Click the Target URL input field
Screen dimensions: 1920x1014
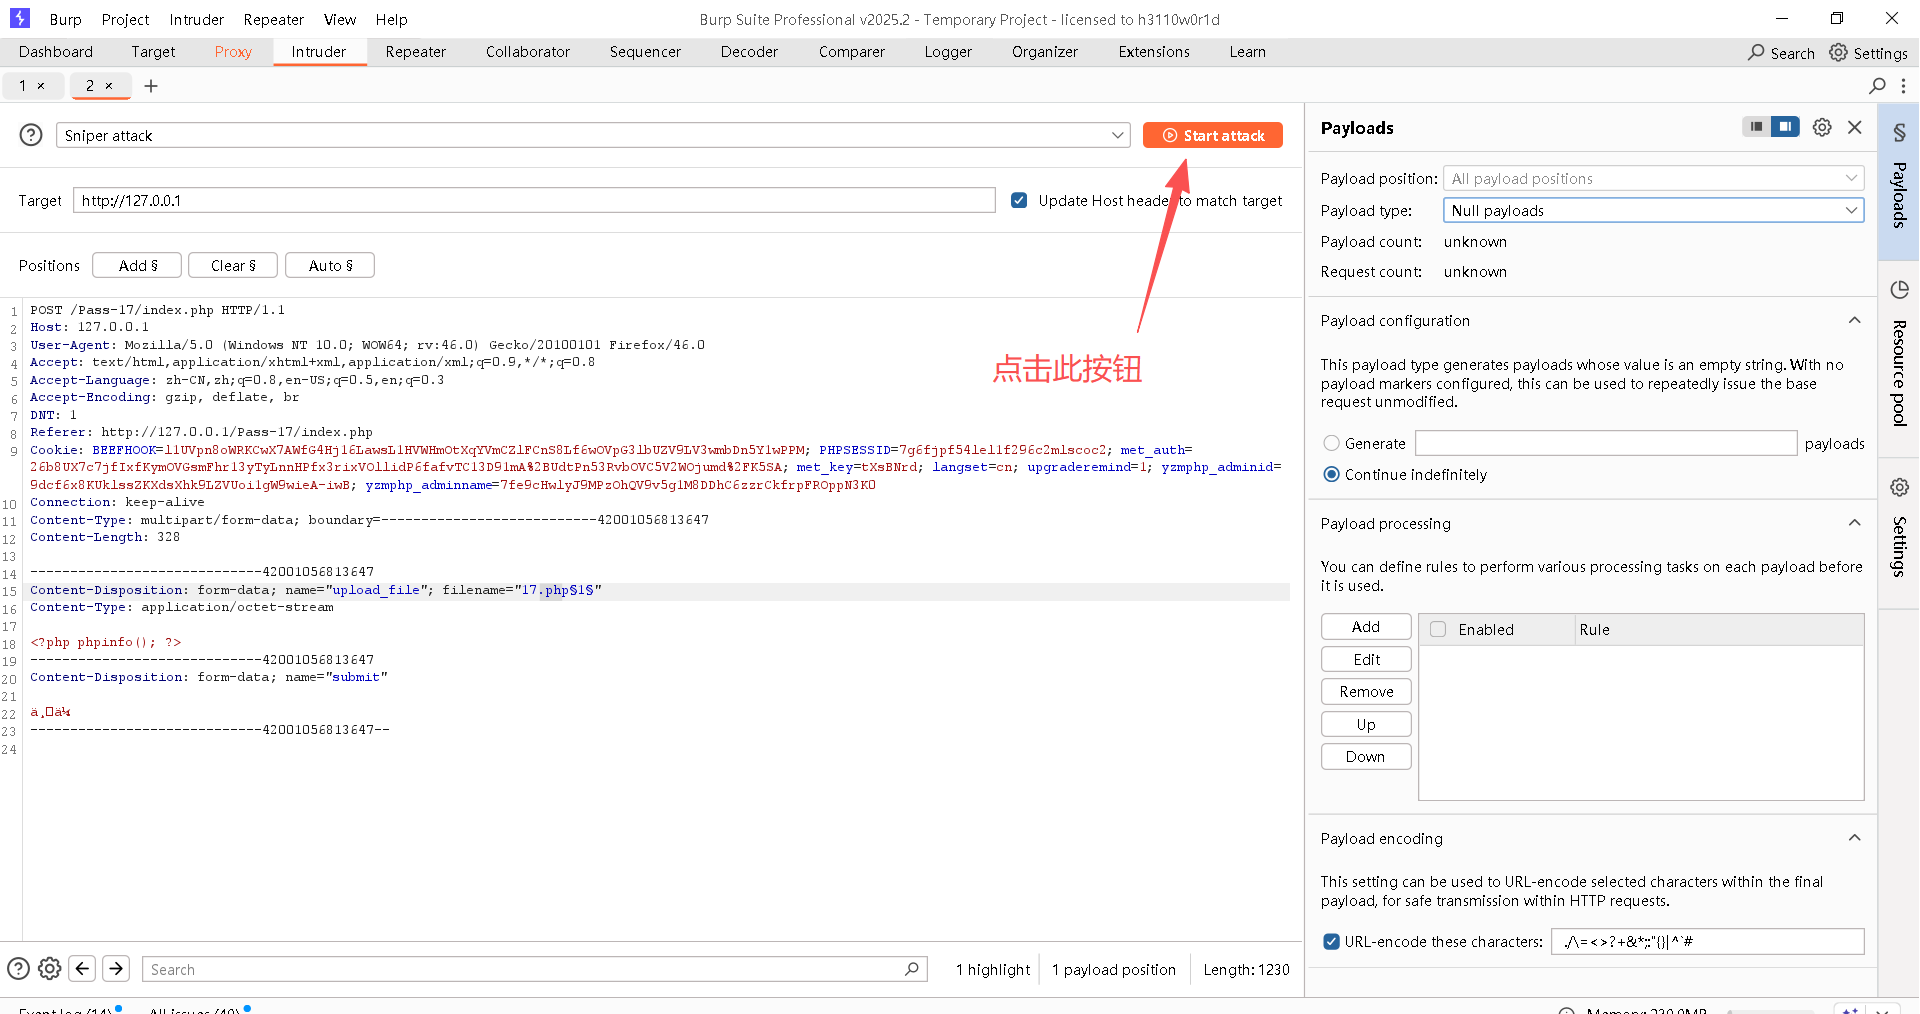click(x=534, y=200)
